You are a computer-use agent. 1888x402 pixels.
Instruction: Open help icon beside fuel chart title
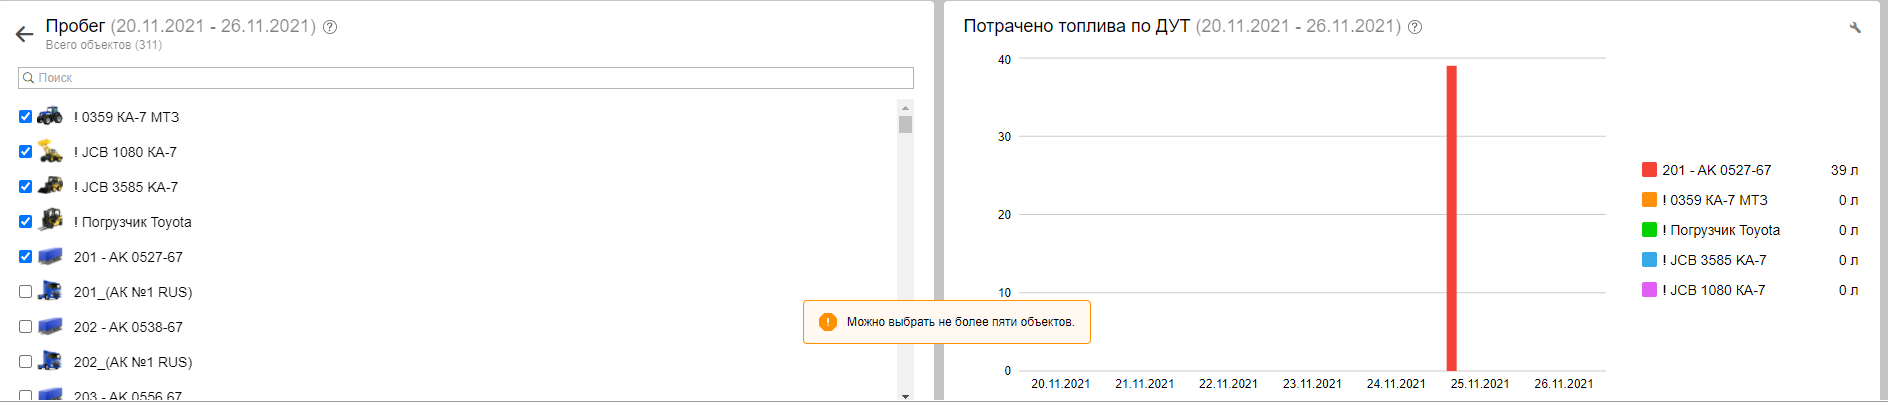pos(1415,27)
